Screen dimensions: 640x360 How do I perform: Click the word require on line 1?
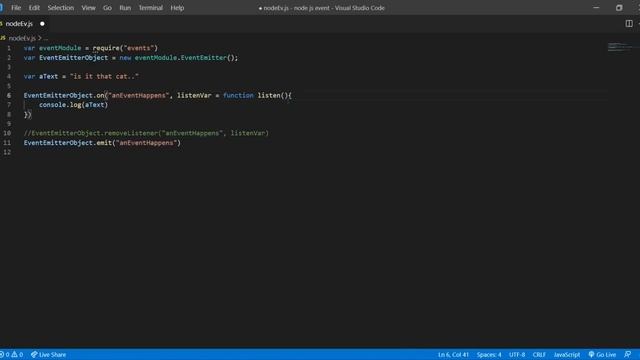[106, 48]
